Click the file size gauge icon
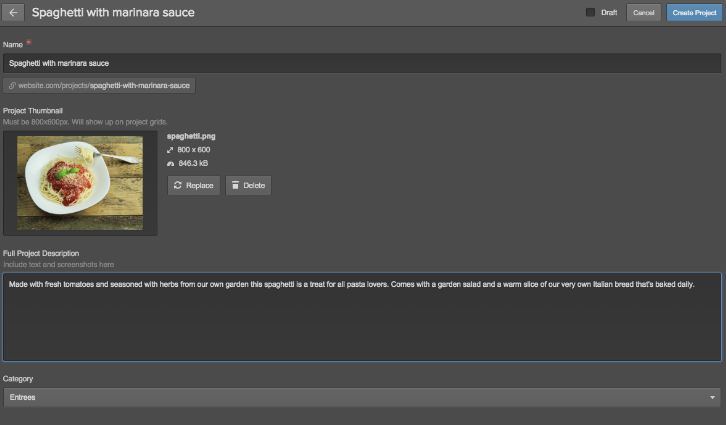 [170, 163]
